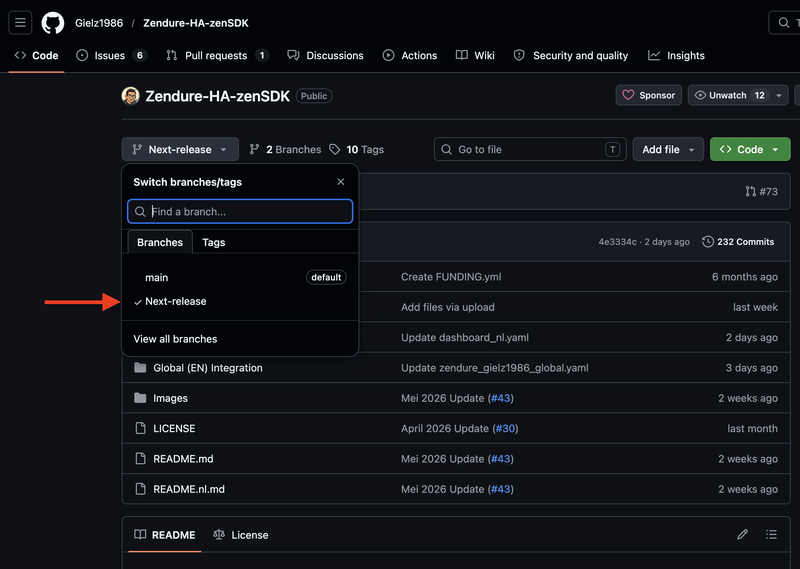
Task: Select the README tab below files
Action: [165, 535]
